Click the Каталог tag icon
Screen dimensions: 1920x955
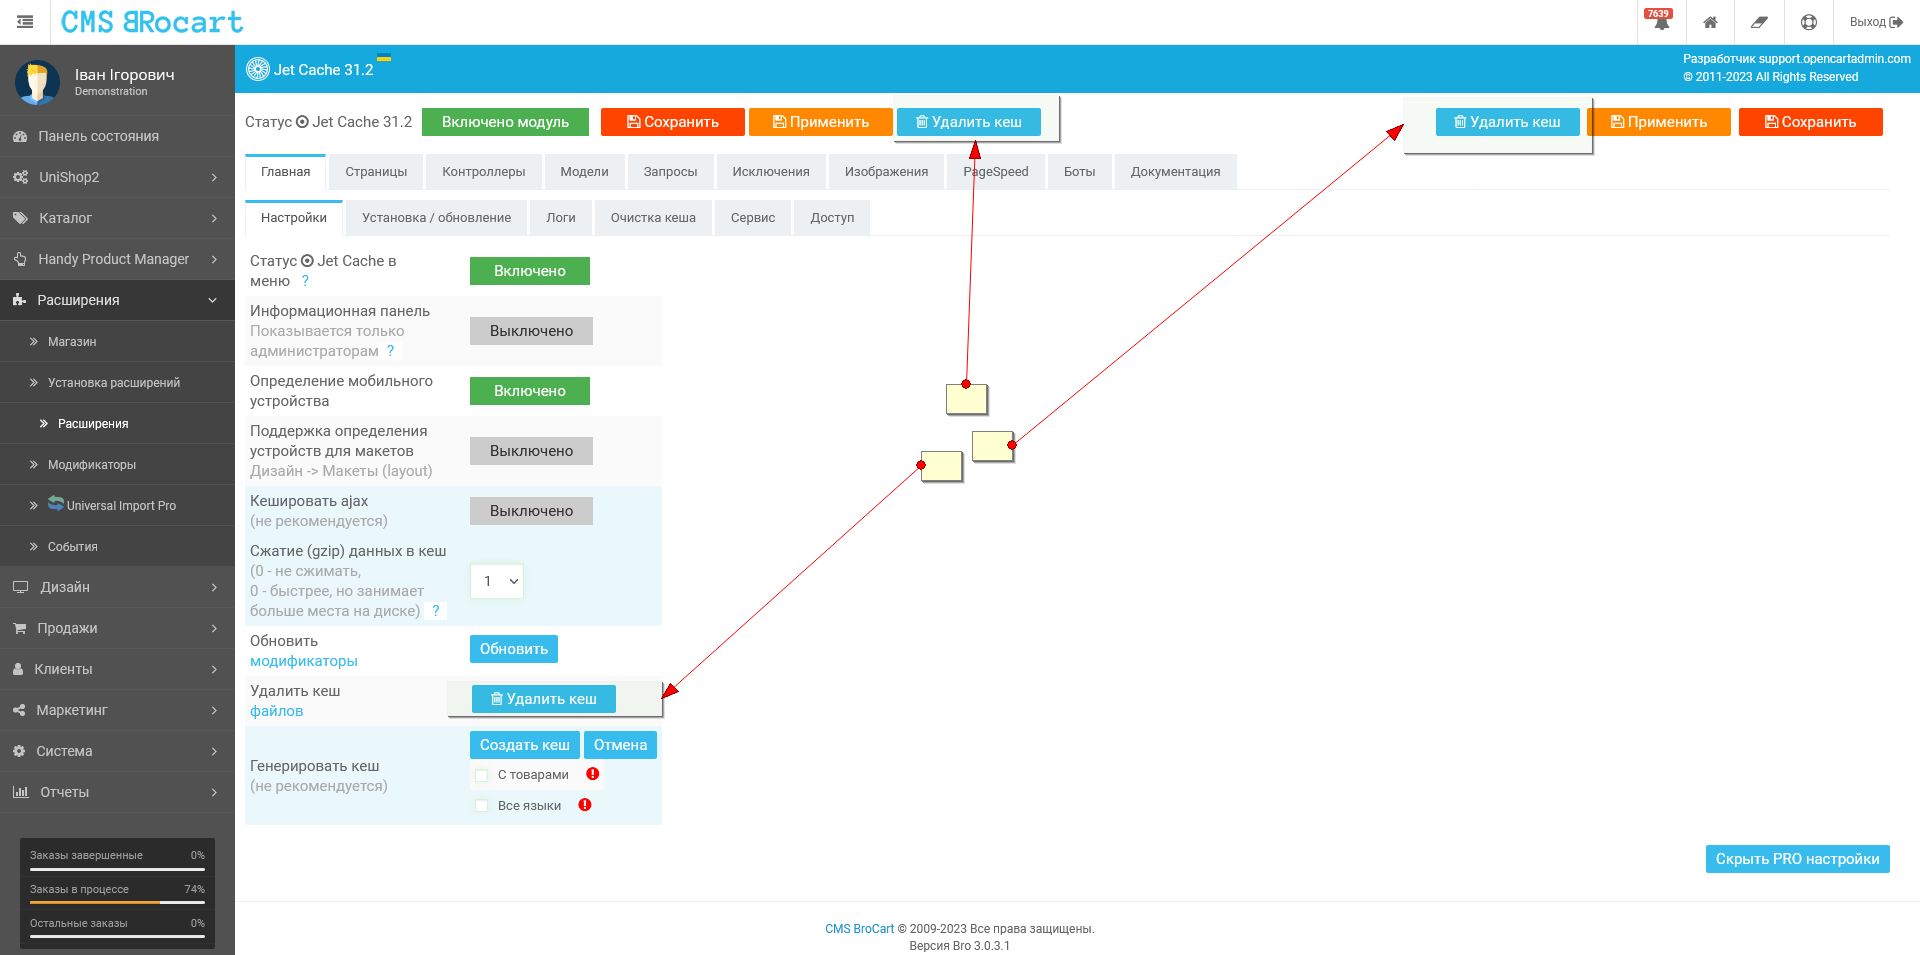click(20, 218)
